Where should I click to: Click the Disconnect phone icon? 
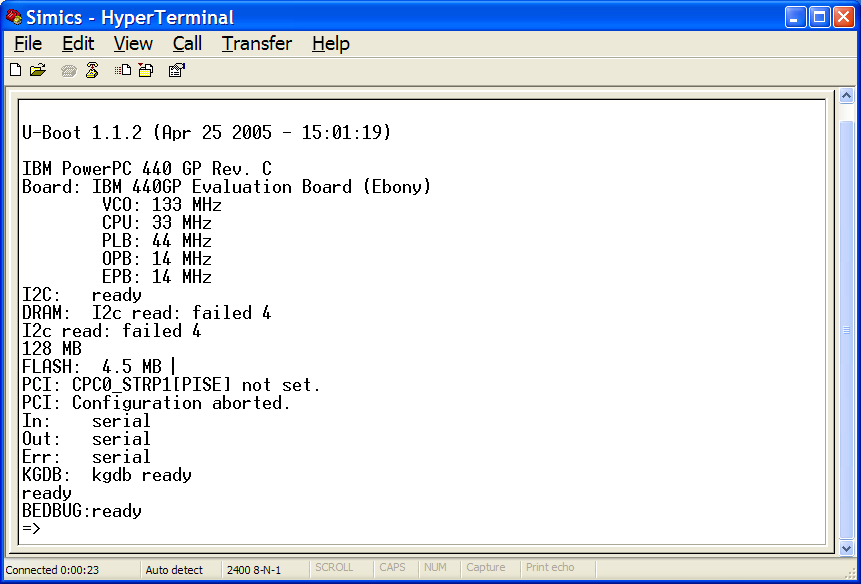pyautogui.click(x=92, y=70)
